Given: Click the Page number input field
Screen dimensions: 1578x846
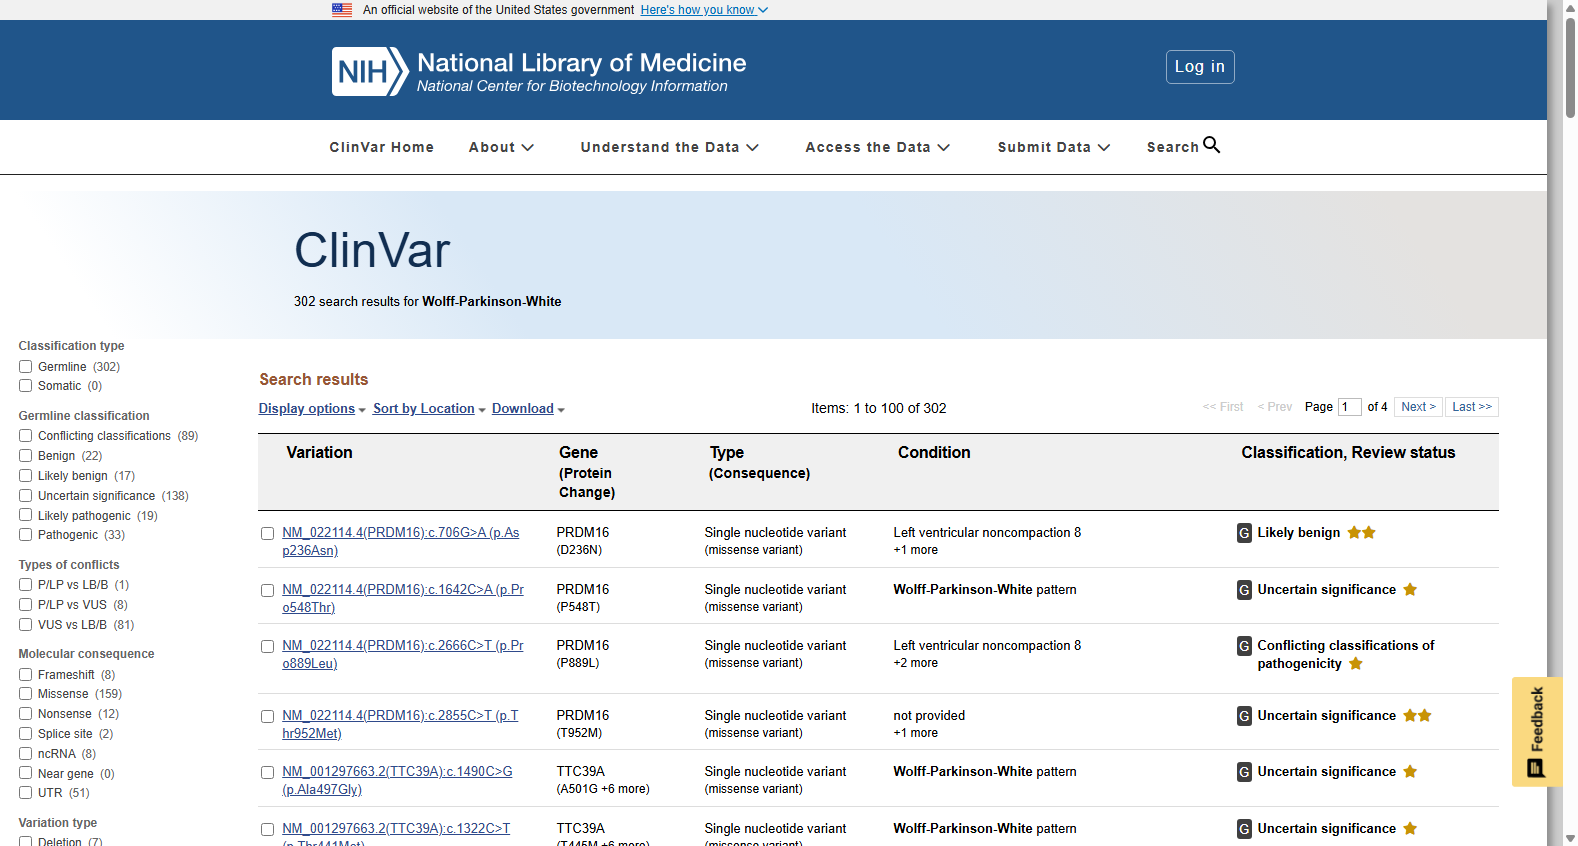Looking at the screenshot, I should pos(1350,407).
